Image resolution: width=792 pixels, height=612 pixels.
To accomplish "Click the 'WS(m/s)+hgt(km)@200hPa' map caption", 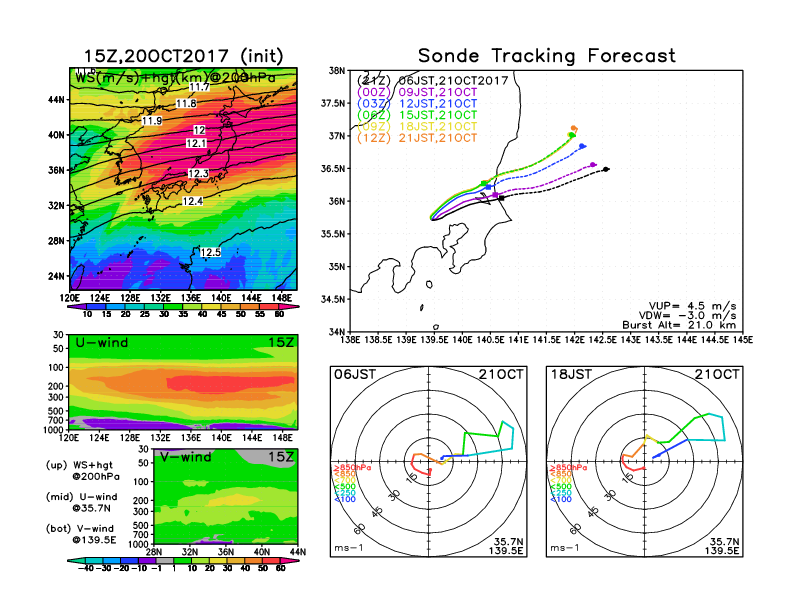I will coord(175,78).
